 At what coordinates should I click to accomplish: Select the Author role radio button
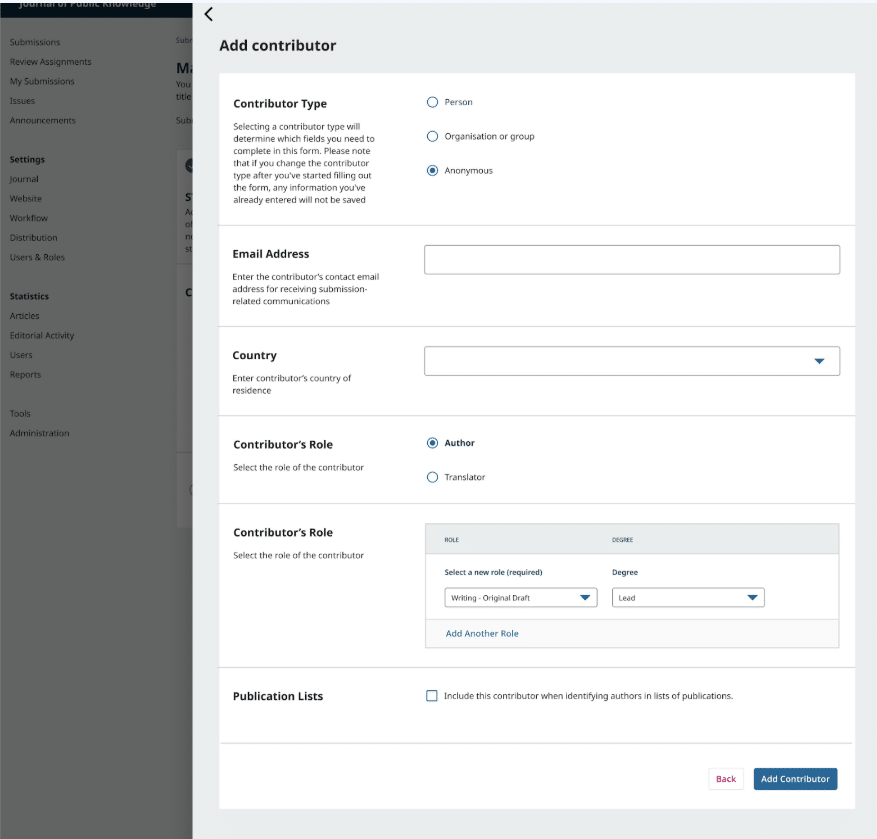[432, 443]
